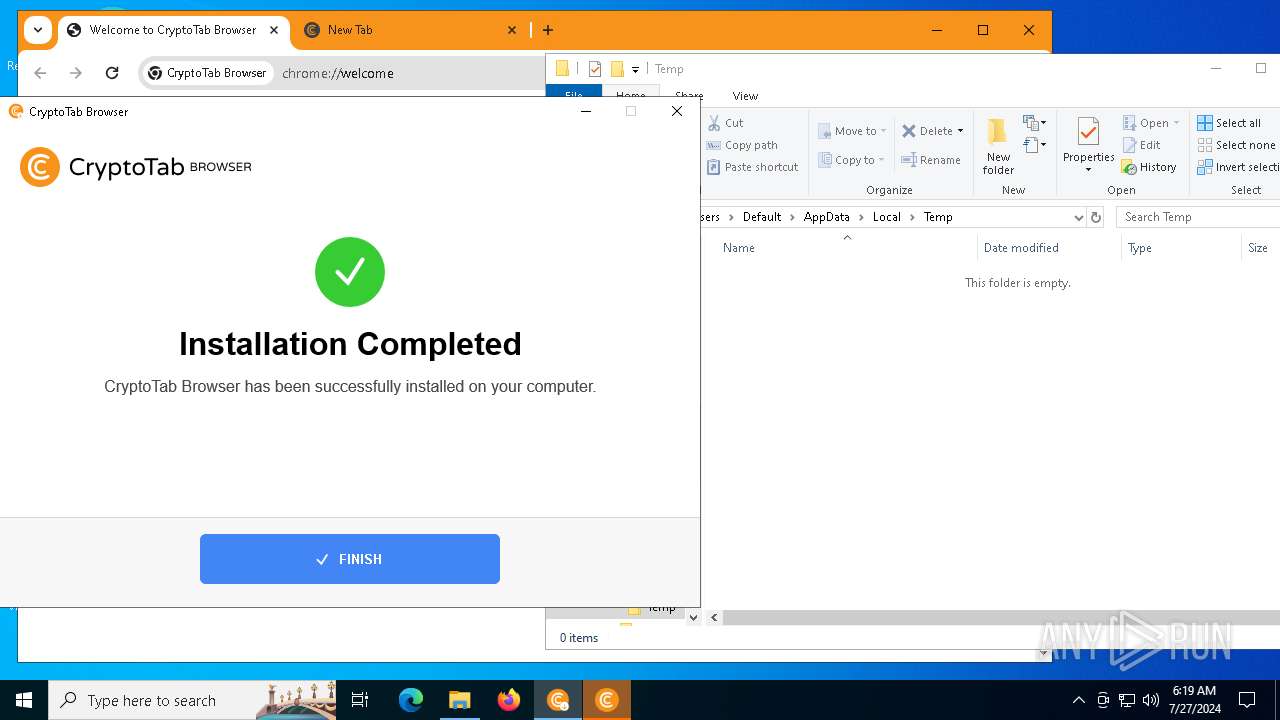Click the taskbar search box
This screenshot has height=720, width=1280.
pyautogui.click(x=192, y=700)
